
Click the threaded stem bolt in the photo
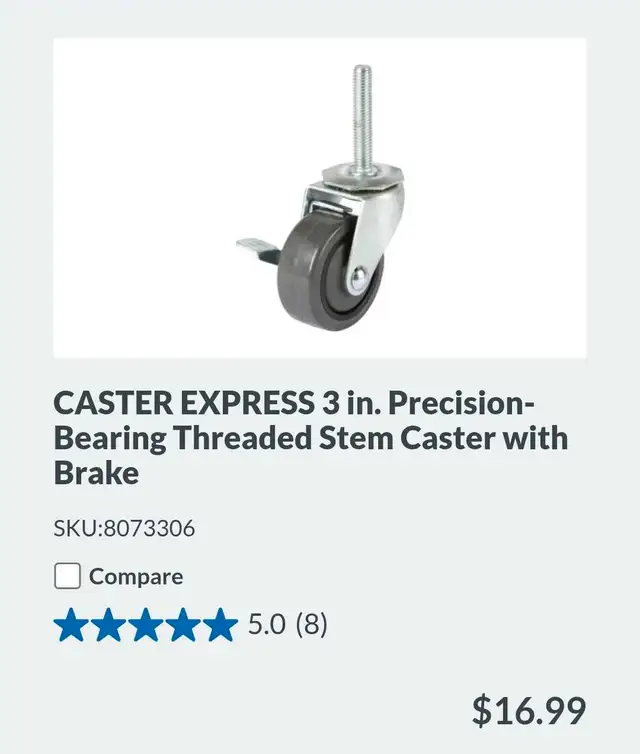(363, 118)
